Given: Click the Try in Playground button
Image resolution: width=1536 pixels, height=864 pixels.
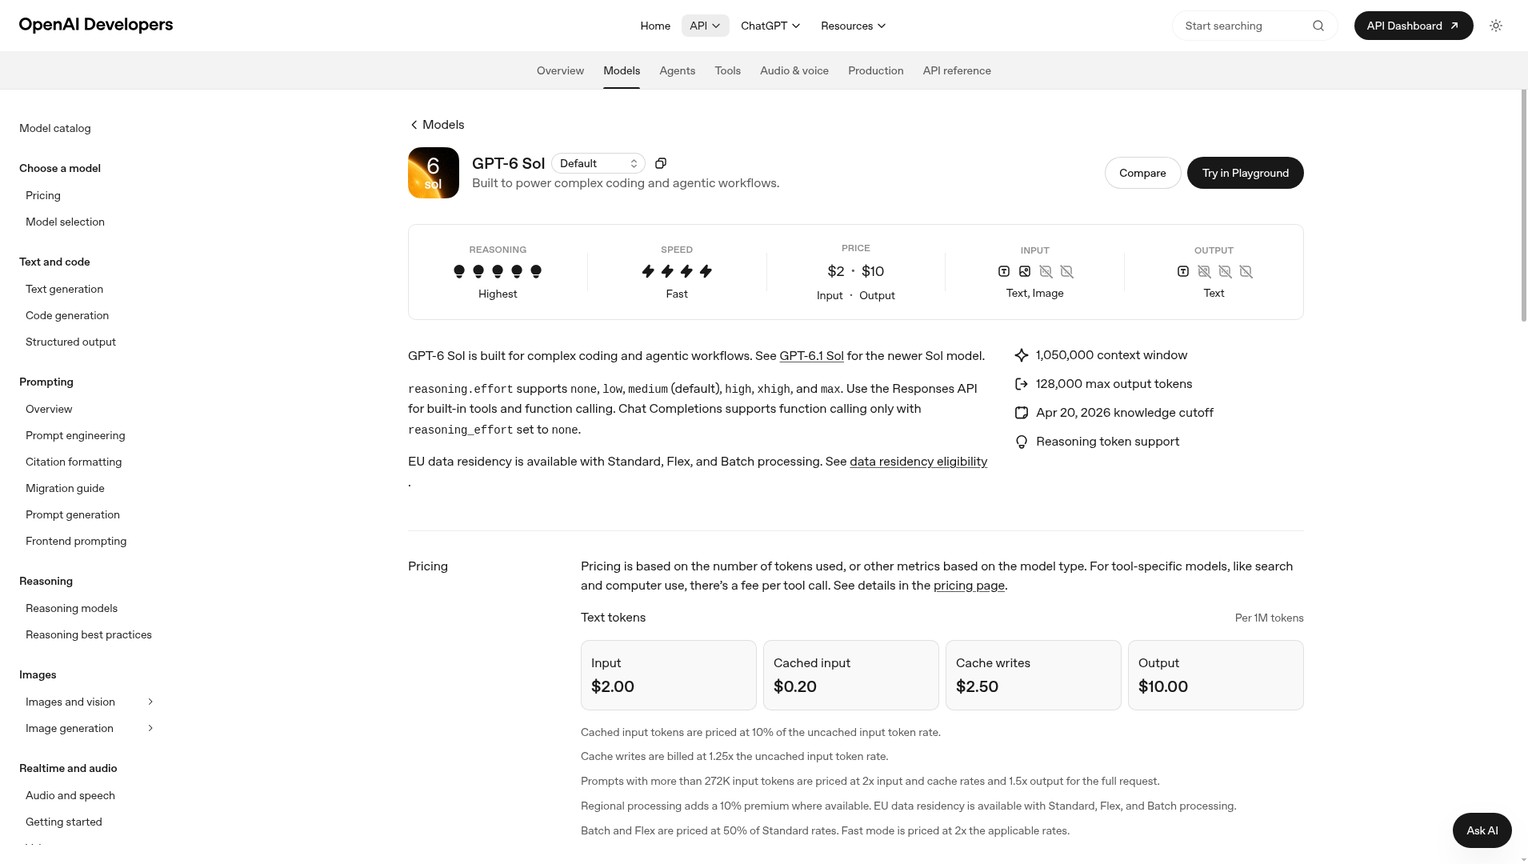Looking at the screenshot, I should [1245, 173].
